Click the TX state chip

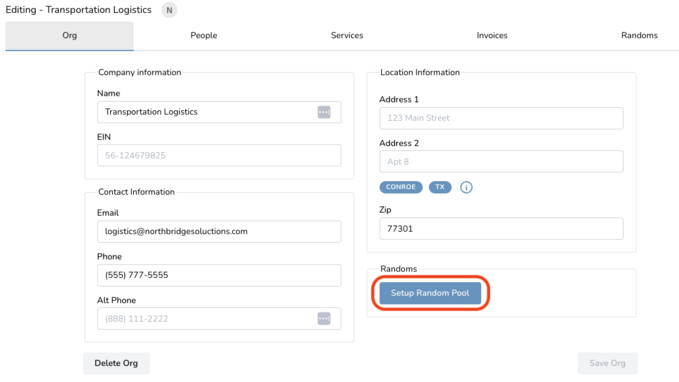point(440,187)
